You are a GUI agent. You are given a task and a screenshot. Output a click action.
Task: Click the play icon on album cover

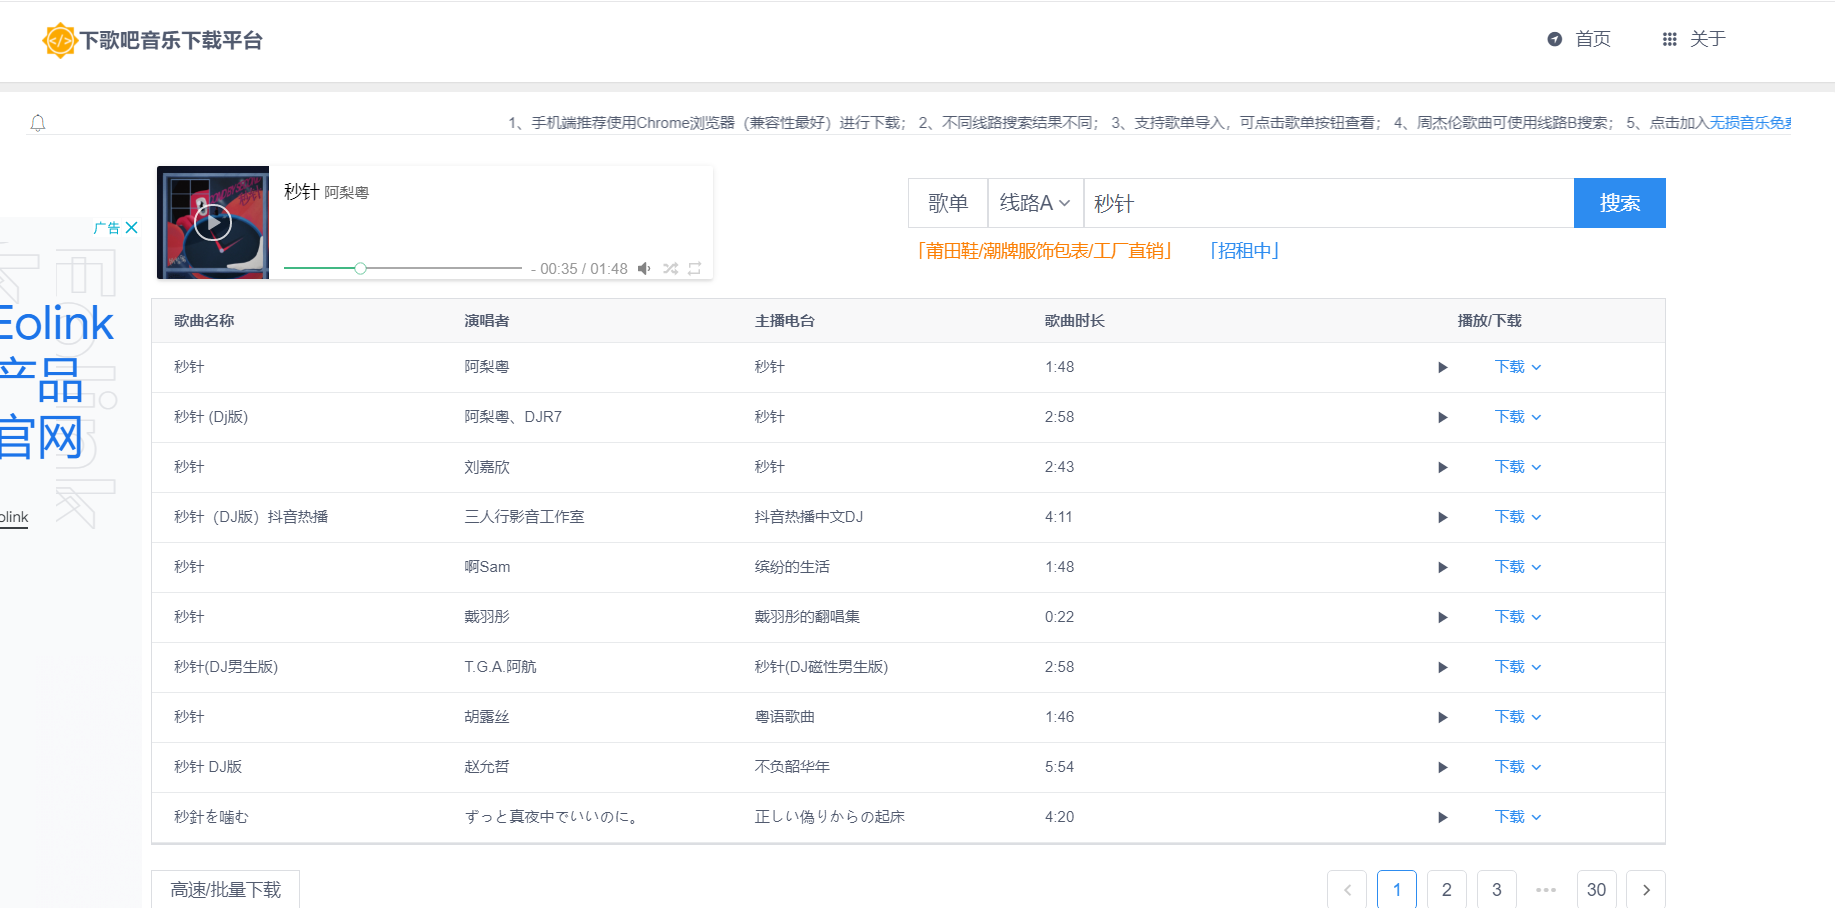click(x=212, y=222)
